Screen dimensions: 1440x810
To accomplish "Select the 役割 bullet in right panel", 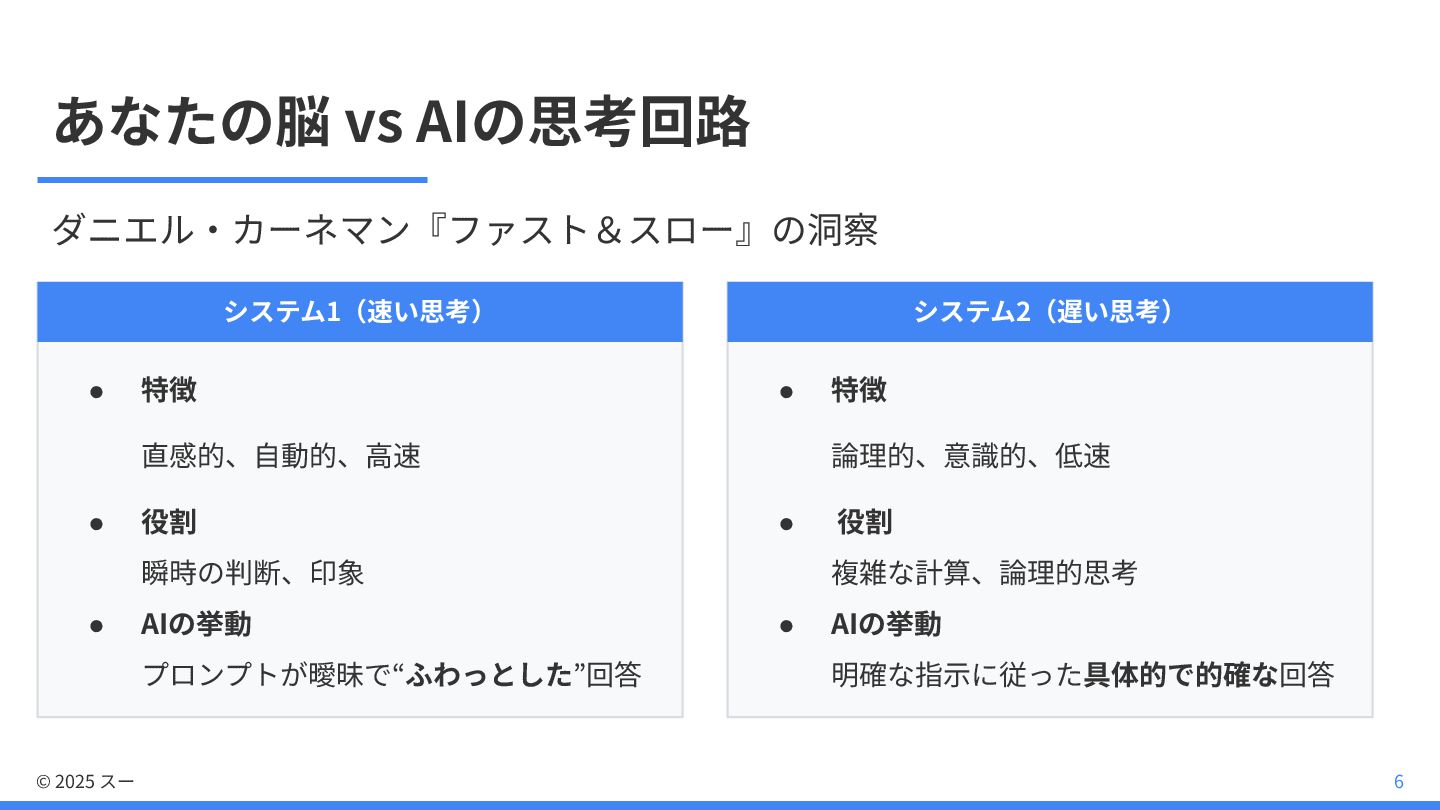I will pos(865,522).
